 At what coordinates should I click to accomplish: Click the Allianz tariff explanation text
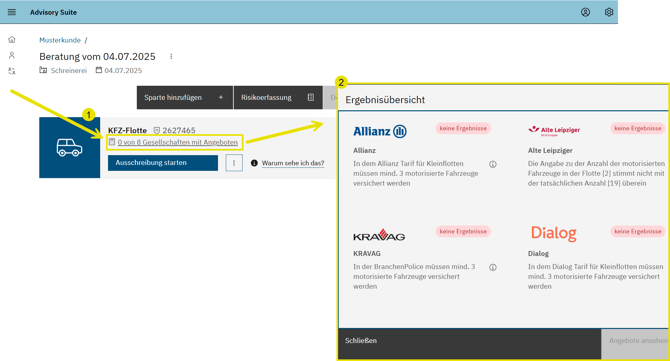click(416, 173)
